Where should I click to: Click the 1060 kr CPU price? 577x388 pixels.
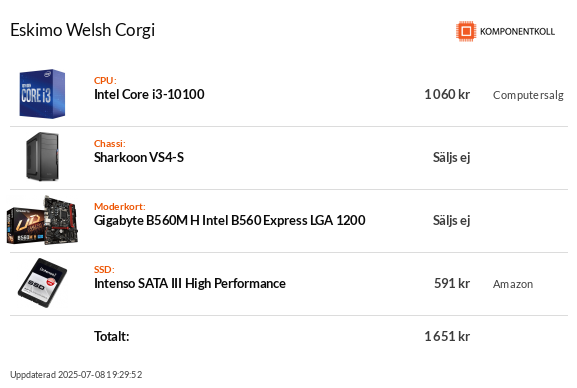[447, 95]
